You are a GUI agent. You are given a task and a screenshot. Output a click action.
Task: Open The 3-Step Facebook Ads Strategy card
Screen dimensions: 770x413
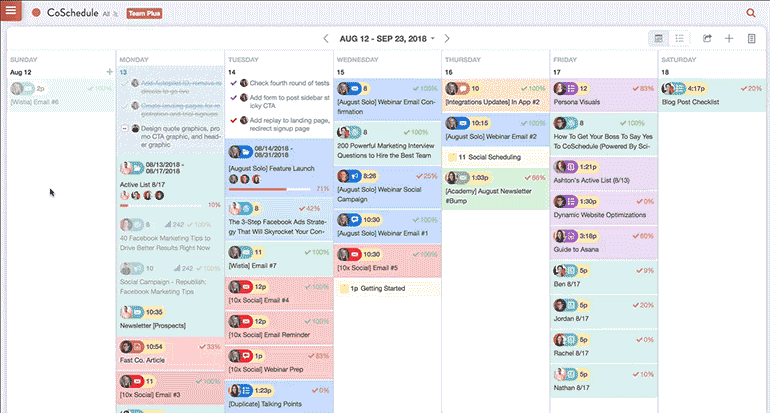[279, 219]
